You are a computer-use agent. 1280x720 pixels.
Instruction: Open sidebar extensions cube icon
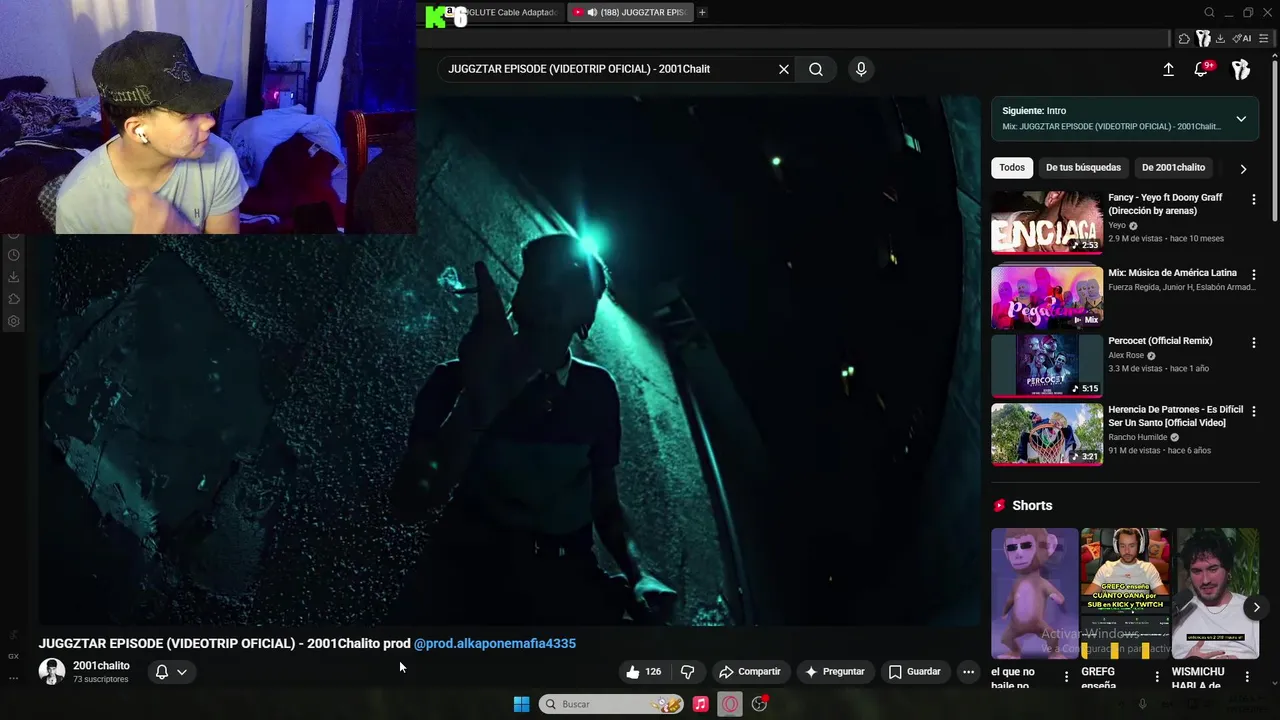14,299
